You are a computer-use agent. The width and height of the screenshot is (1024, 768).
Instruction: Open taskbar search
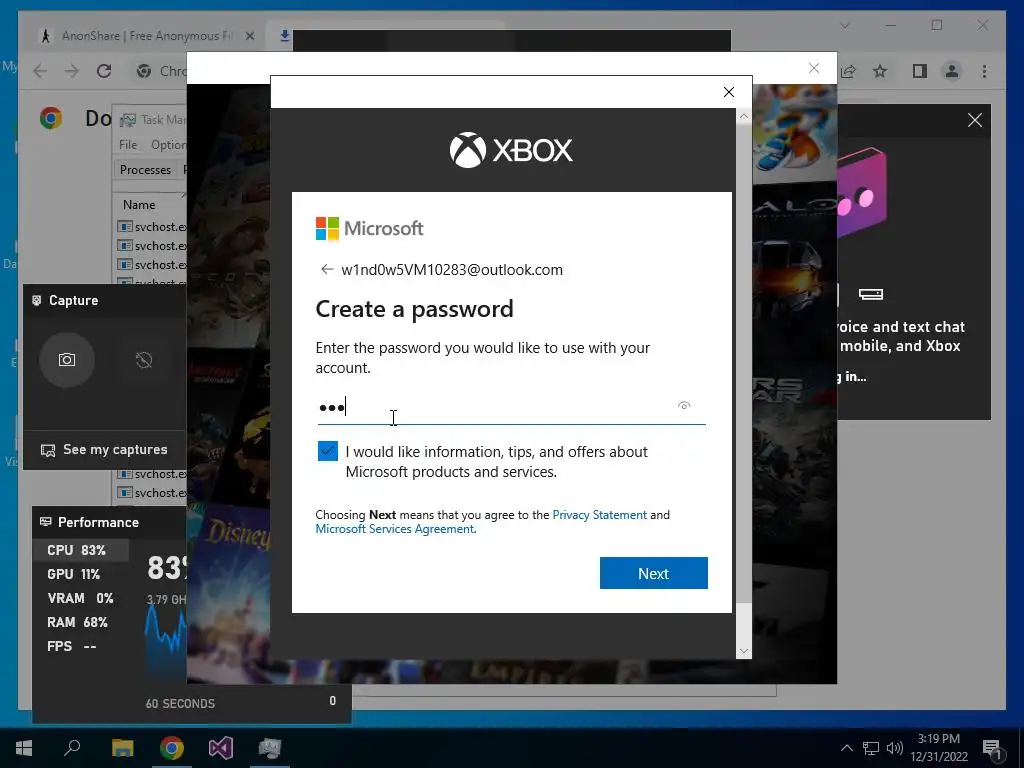tap(72, 748)
